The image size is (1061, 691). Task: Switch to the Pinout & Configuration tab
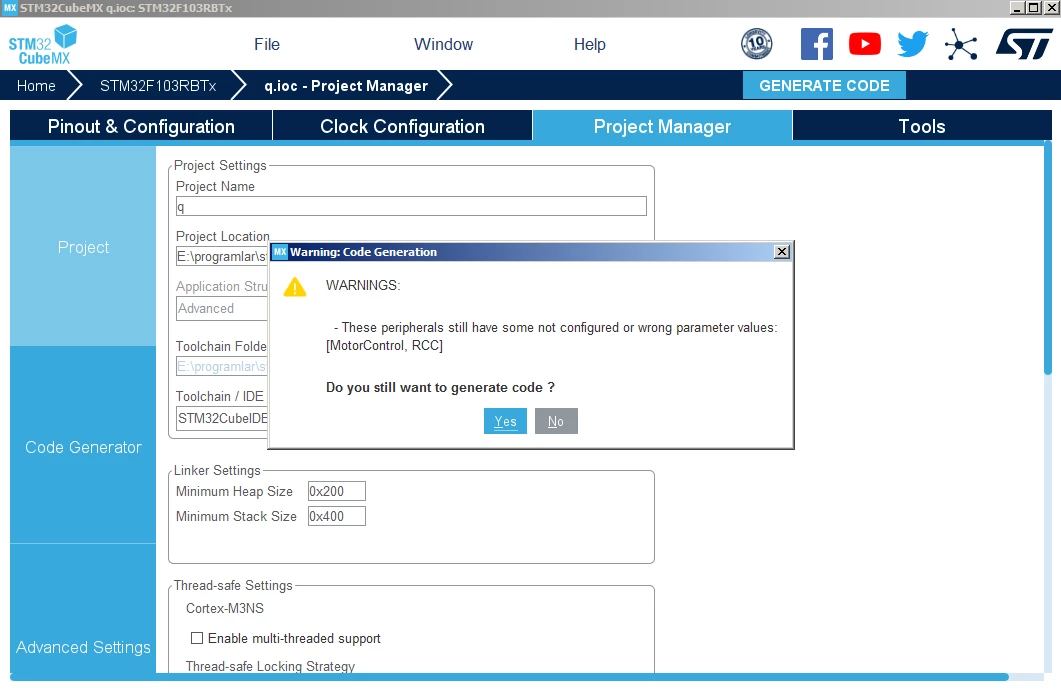pyautogui.click(x=141, y=127)
